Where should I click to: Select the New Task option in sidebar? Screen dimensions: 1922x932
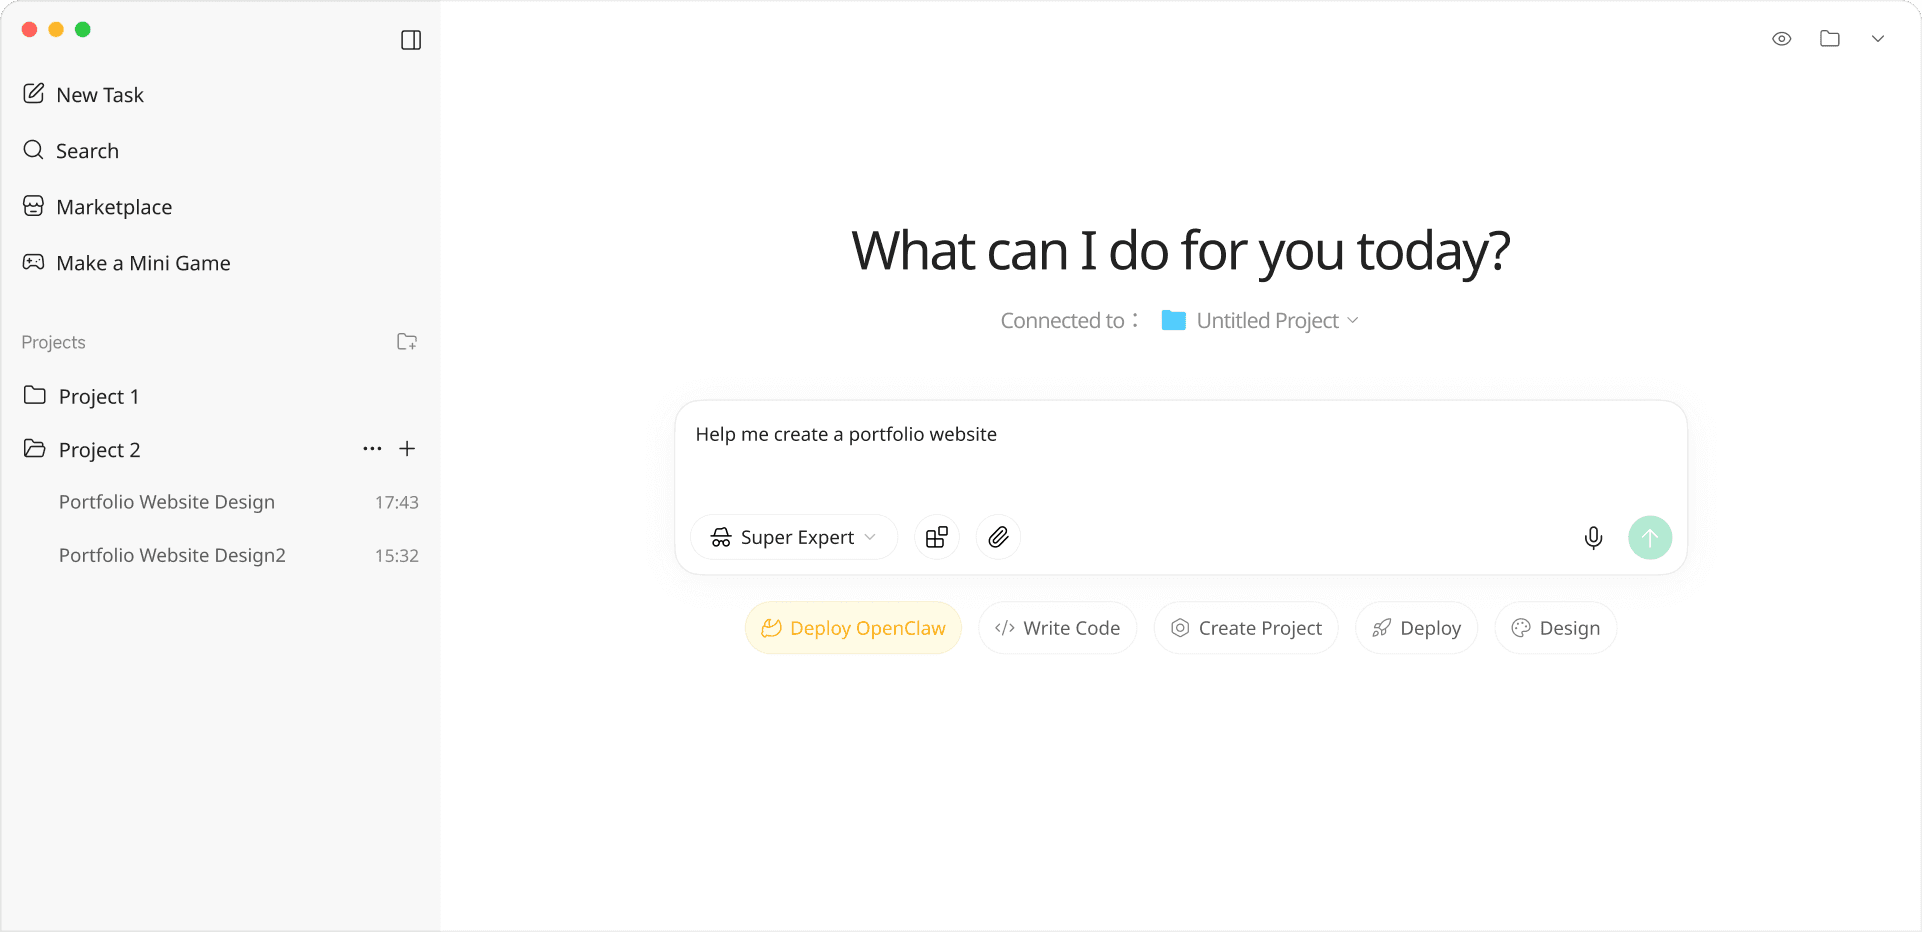(100, 94)
